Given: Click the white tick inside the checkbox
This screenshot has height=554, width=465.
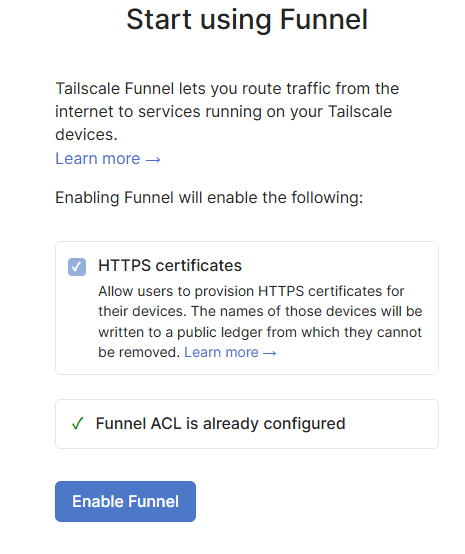Looking at the screenshot, I should 77,267.
